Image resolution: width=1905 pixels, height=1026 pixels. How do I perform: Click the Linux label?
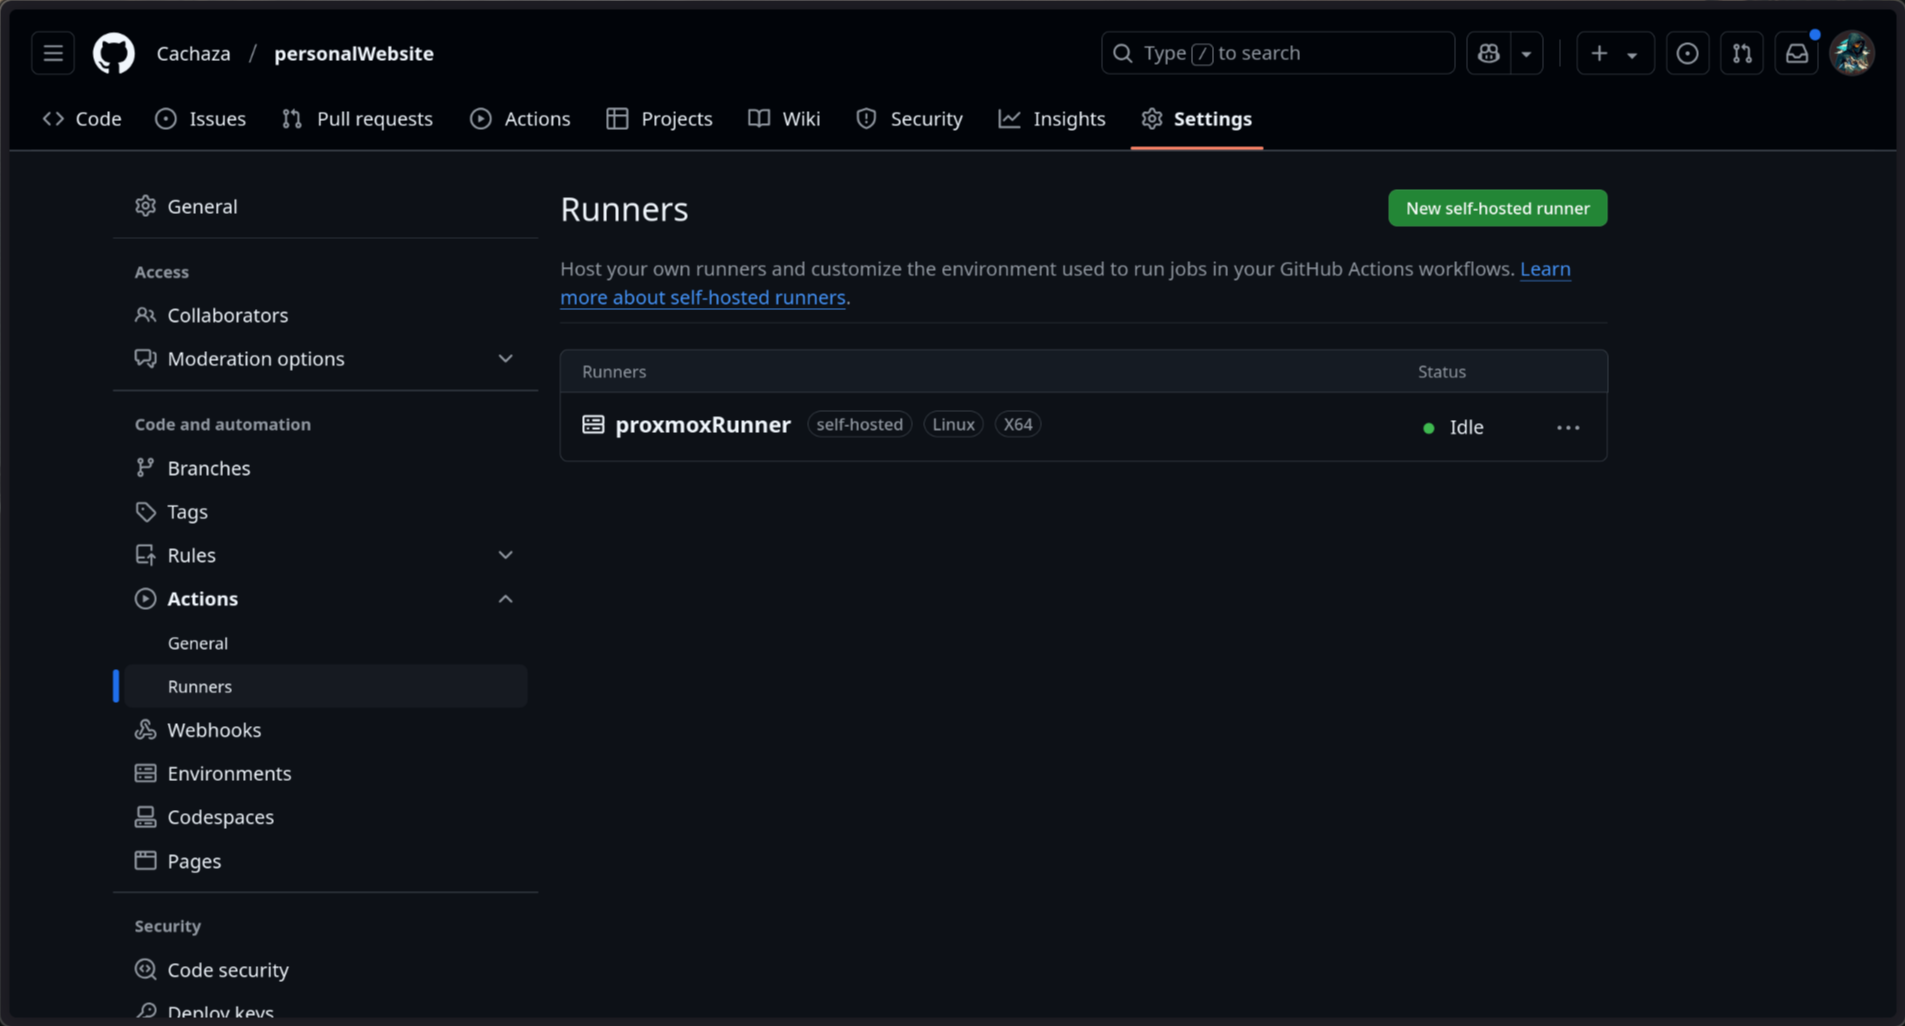pyautogui.click(x=953, y=424)
